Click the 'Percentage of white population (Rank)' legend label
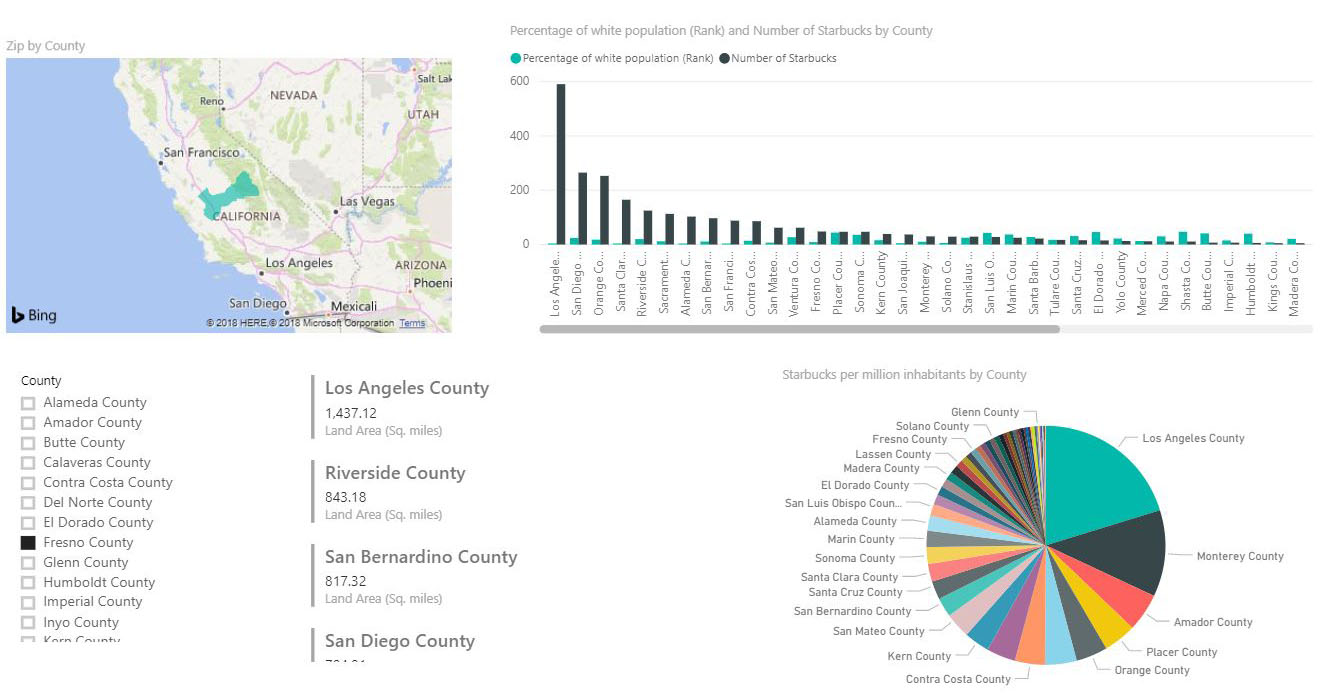 pos(618,58)
